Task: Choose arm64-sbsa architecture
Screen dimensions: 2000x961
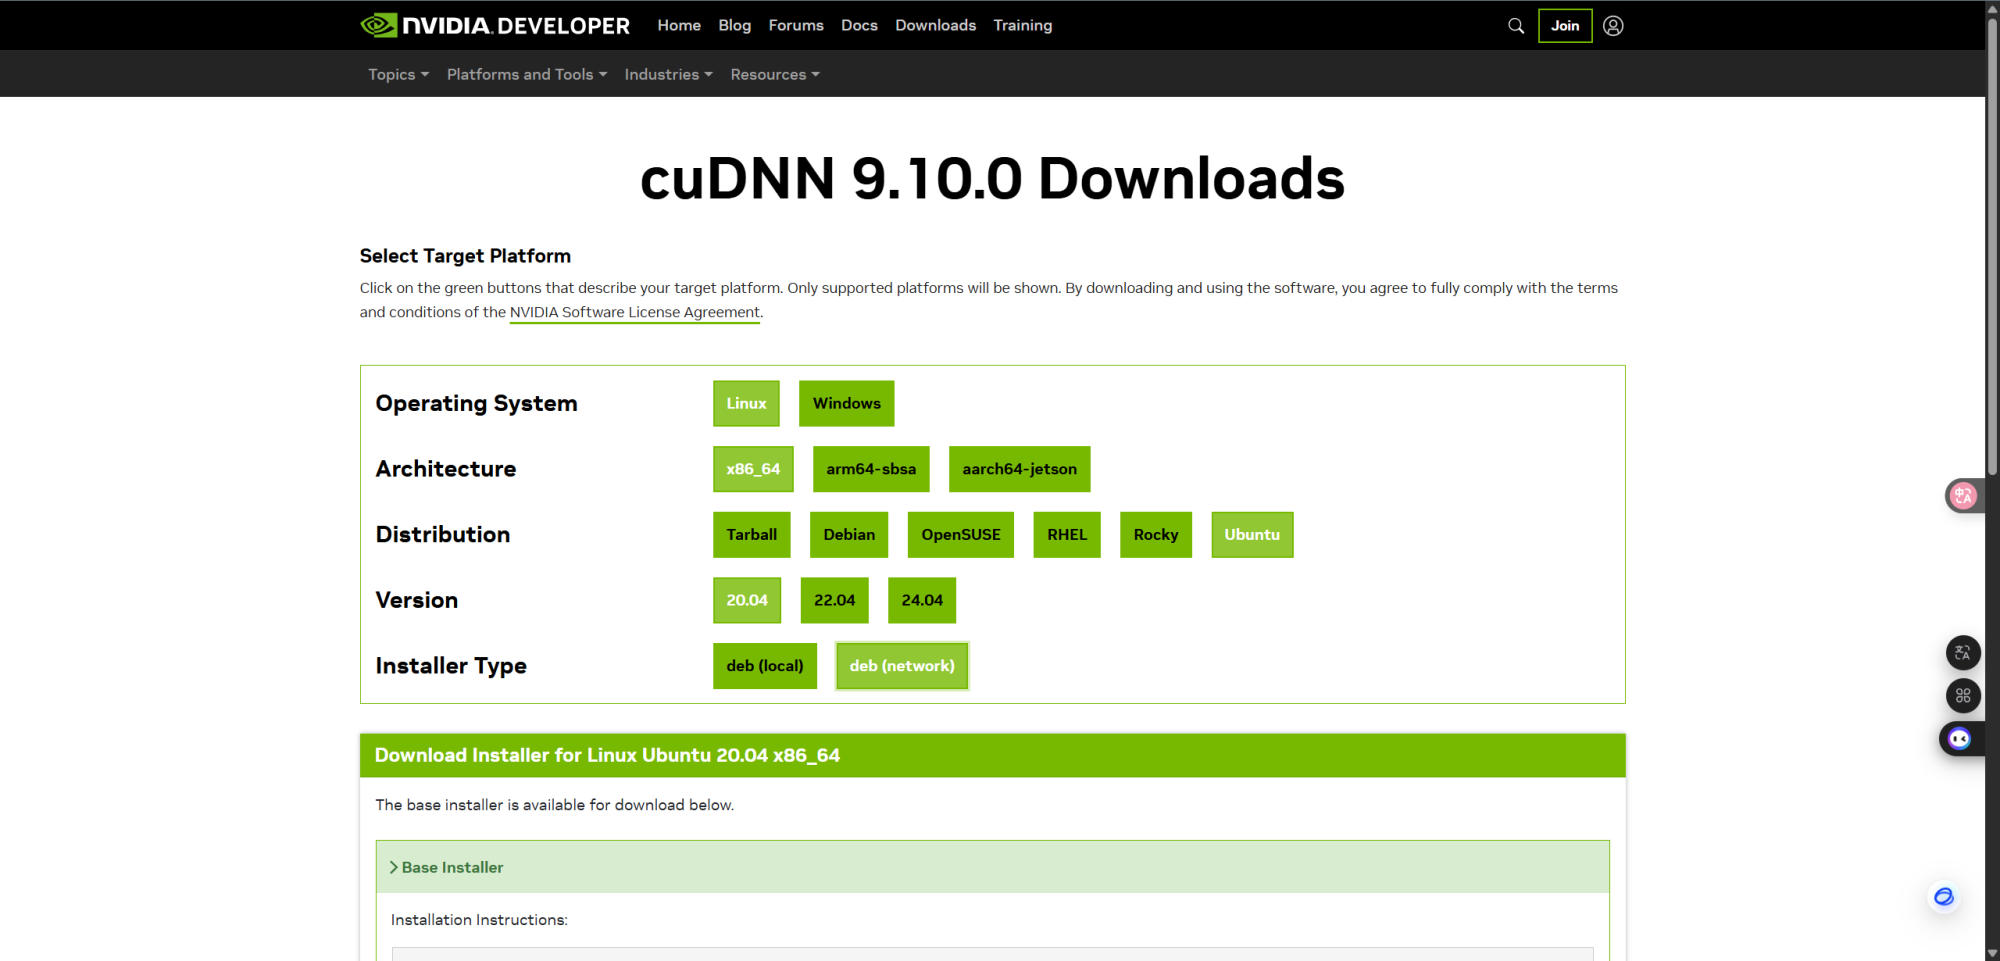Action: point(871,469)
